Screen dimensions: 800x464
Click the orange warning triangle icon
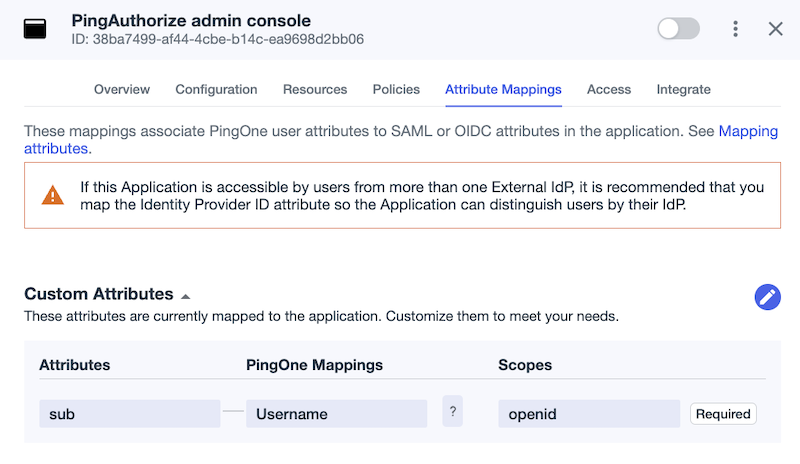(53, 196)
